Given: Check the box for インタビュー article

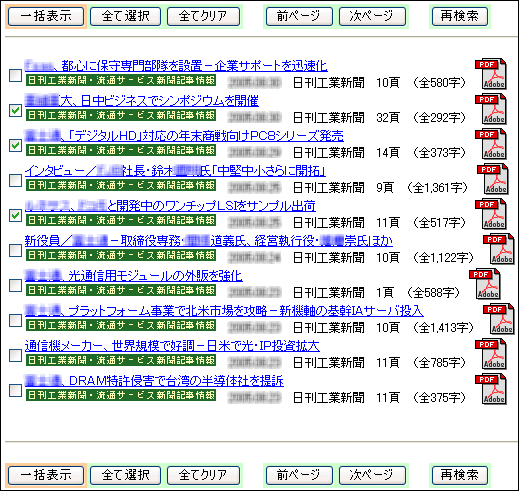Looking at the screenshot, I should (x=15, y=180).
